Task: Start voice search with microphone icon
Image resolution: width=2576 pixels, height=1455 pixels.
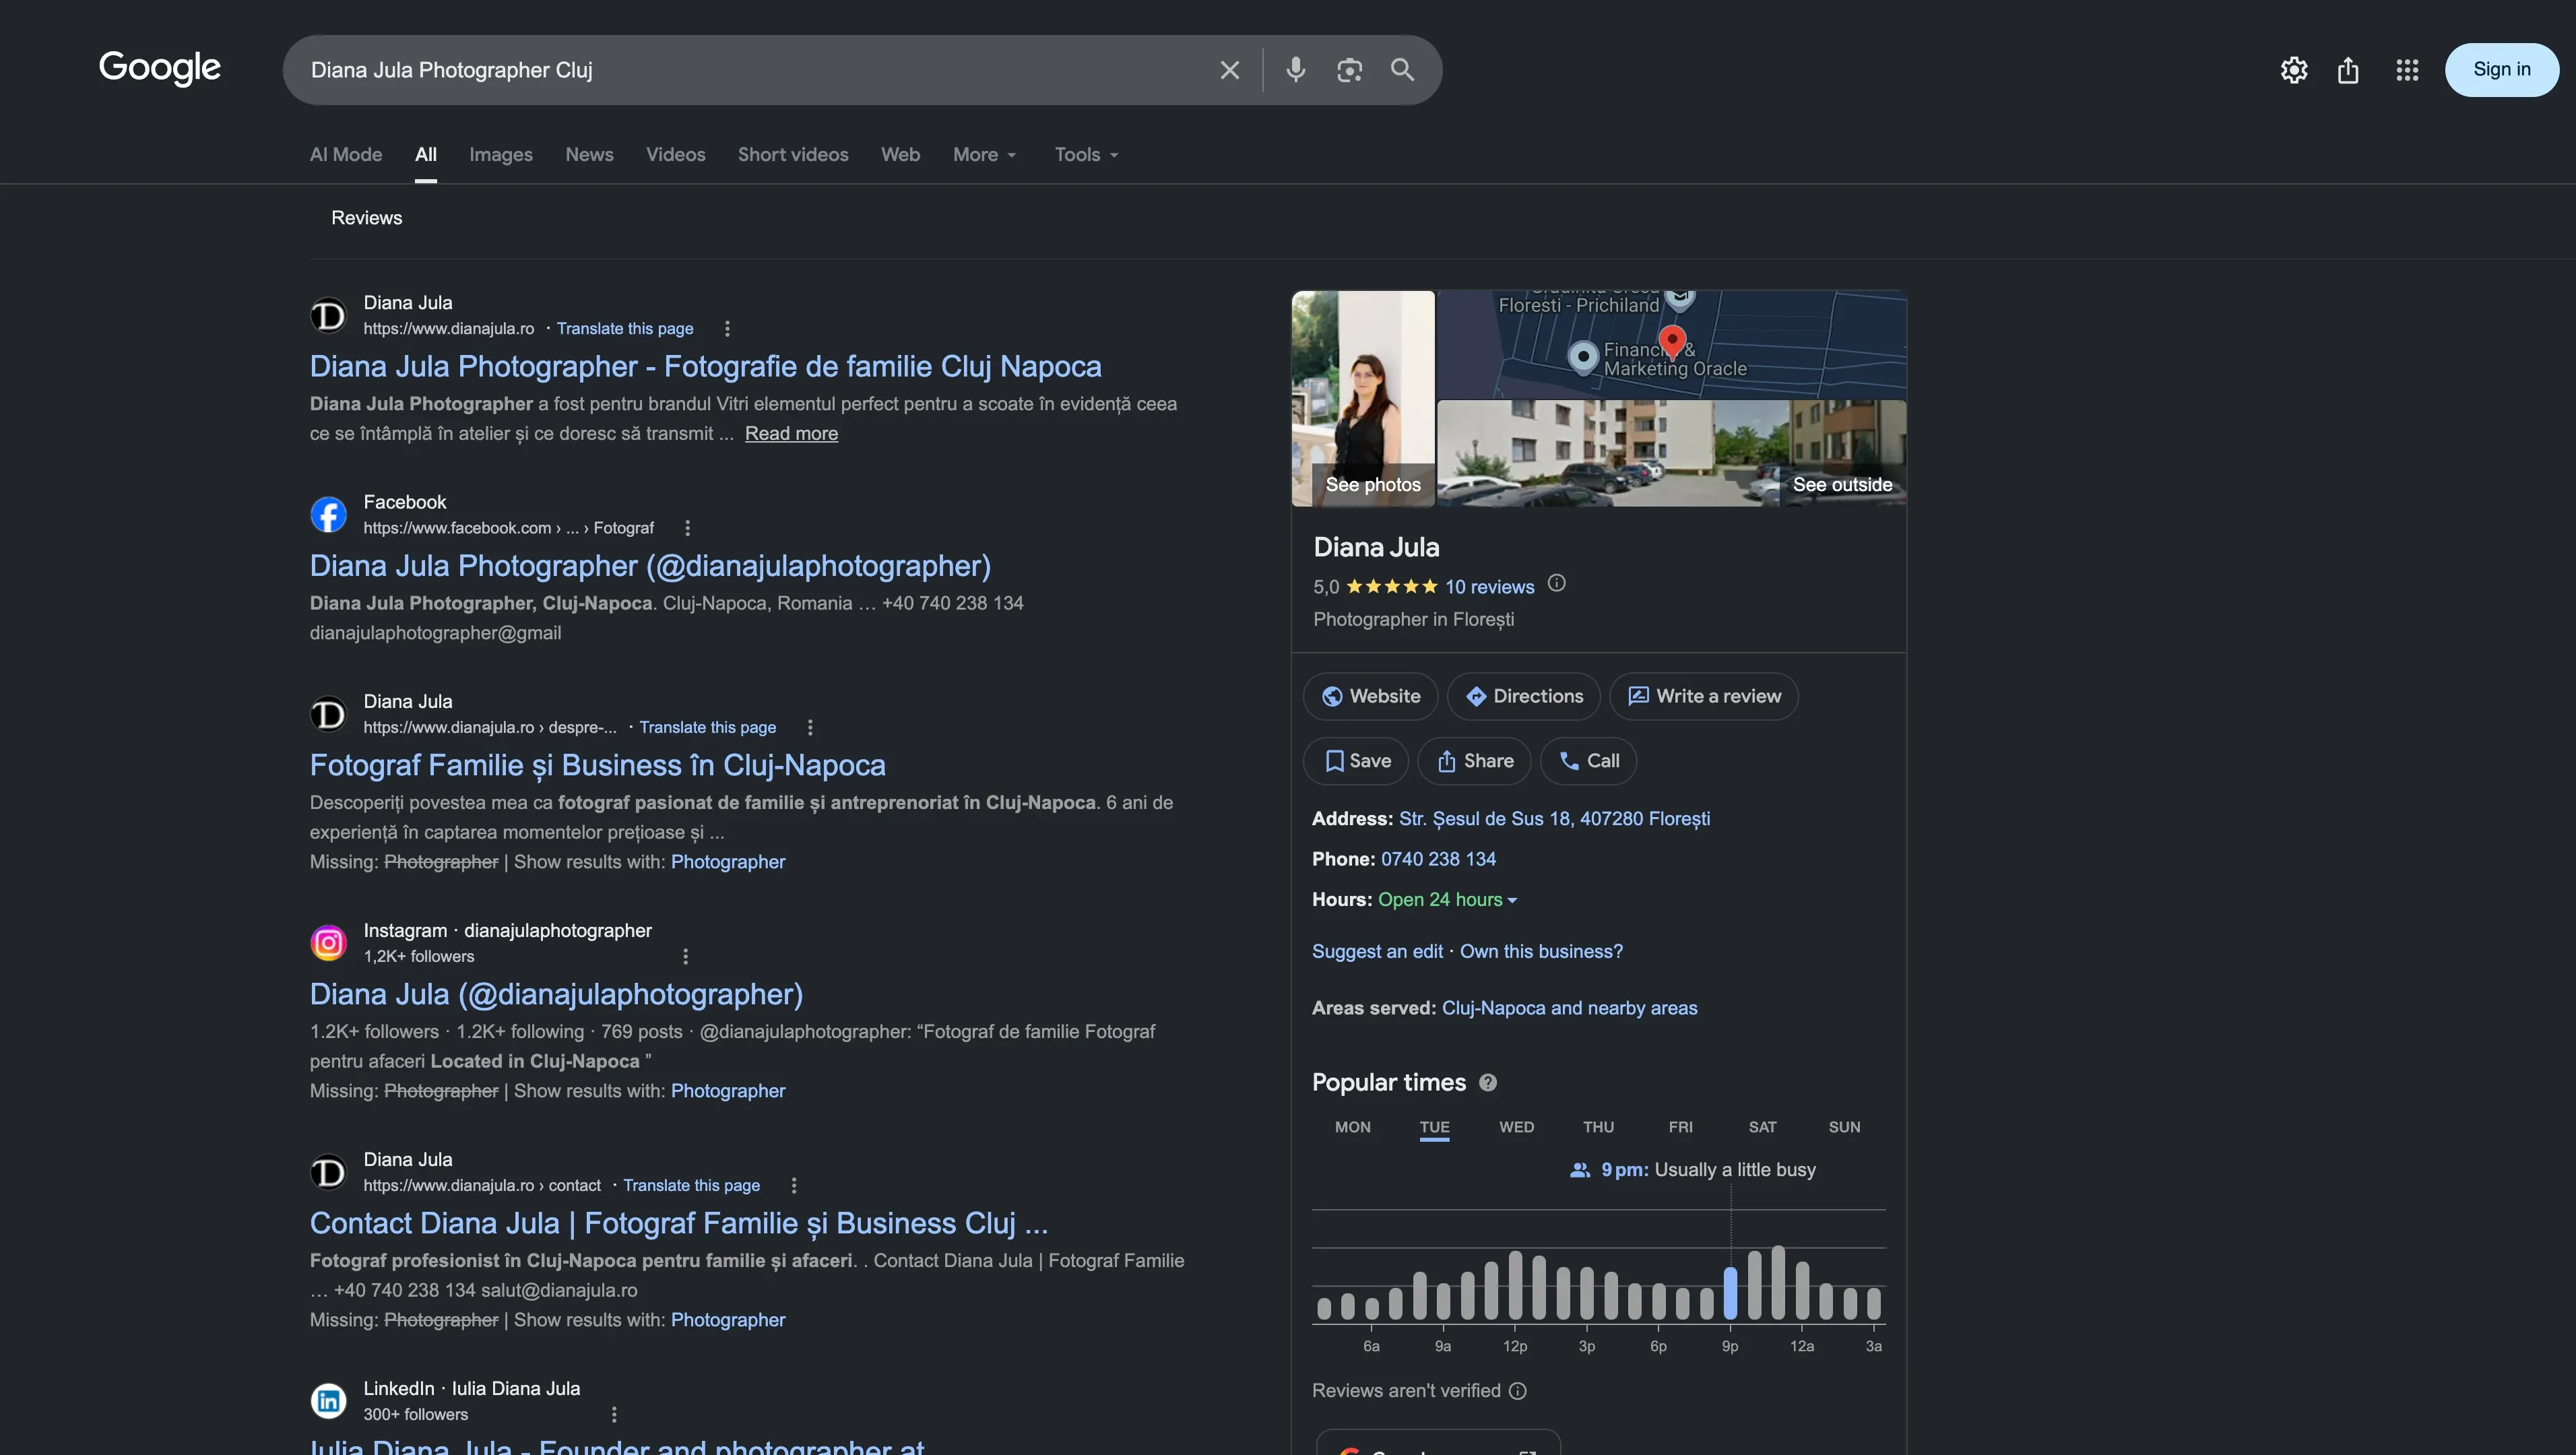Action: point(1295,70)
